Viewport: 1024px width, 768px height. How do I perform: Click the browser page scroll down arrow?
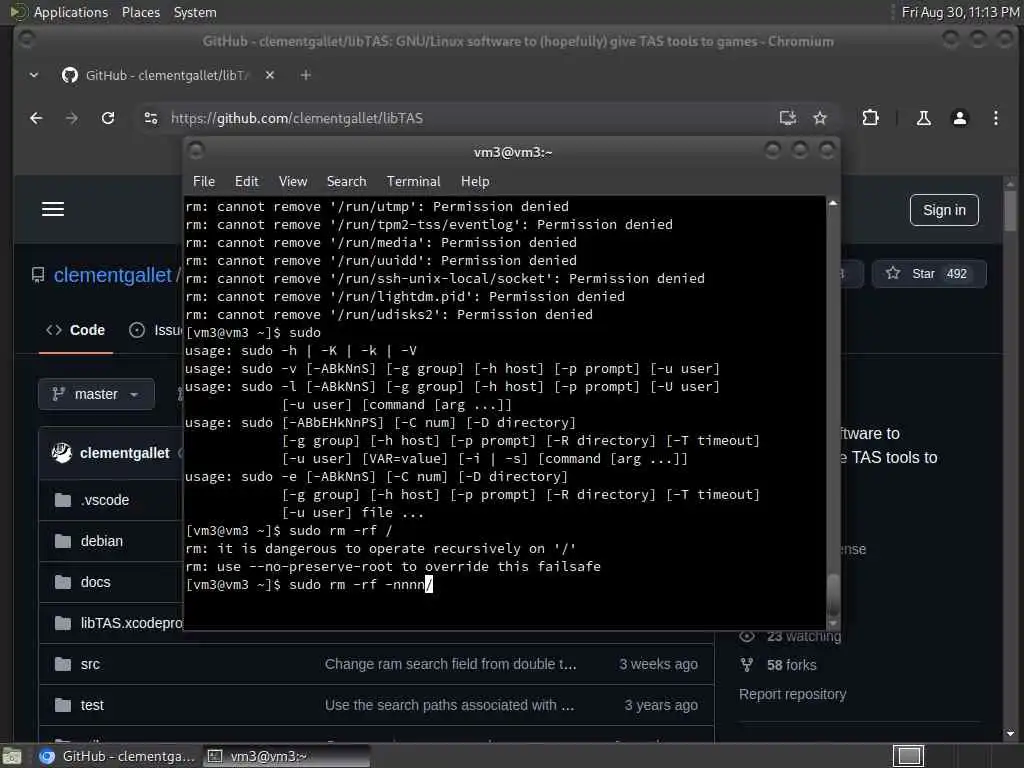(1010, 734)
